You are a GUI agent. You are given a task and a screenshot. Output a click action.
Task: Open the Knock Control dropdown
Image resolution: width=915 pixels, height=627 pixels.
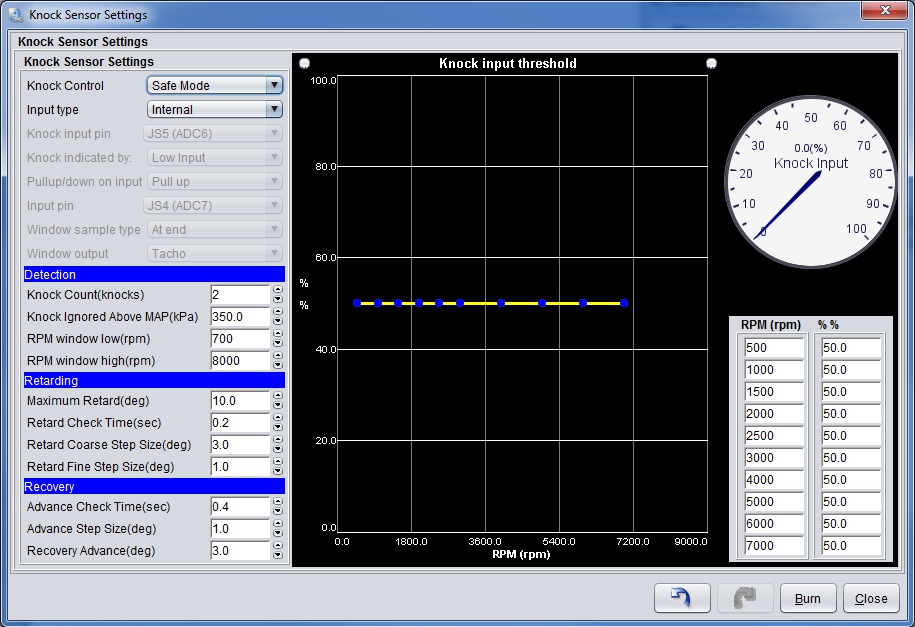coord(214,86)
